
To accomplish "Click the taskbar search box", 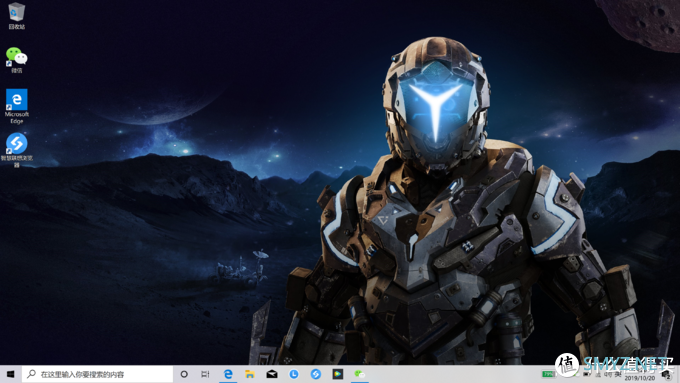I will click(x=98, y=374).
